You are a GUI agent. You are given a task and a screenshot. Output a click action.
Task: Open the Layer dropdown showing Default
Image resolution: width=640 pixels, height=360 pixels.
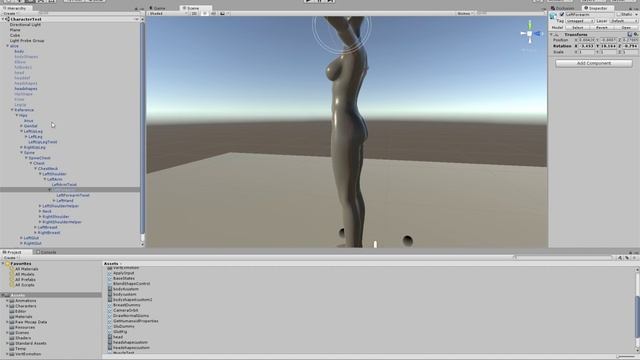tap(624, 21)
